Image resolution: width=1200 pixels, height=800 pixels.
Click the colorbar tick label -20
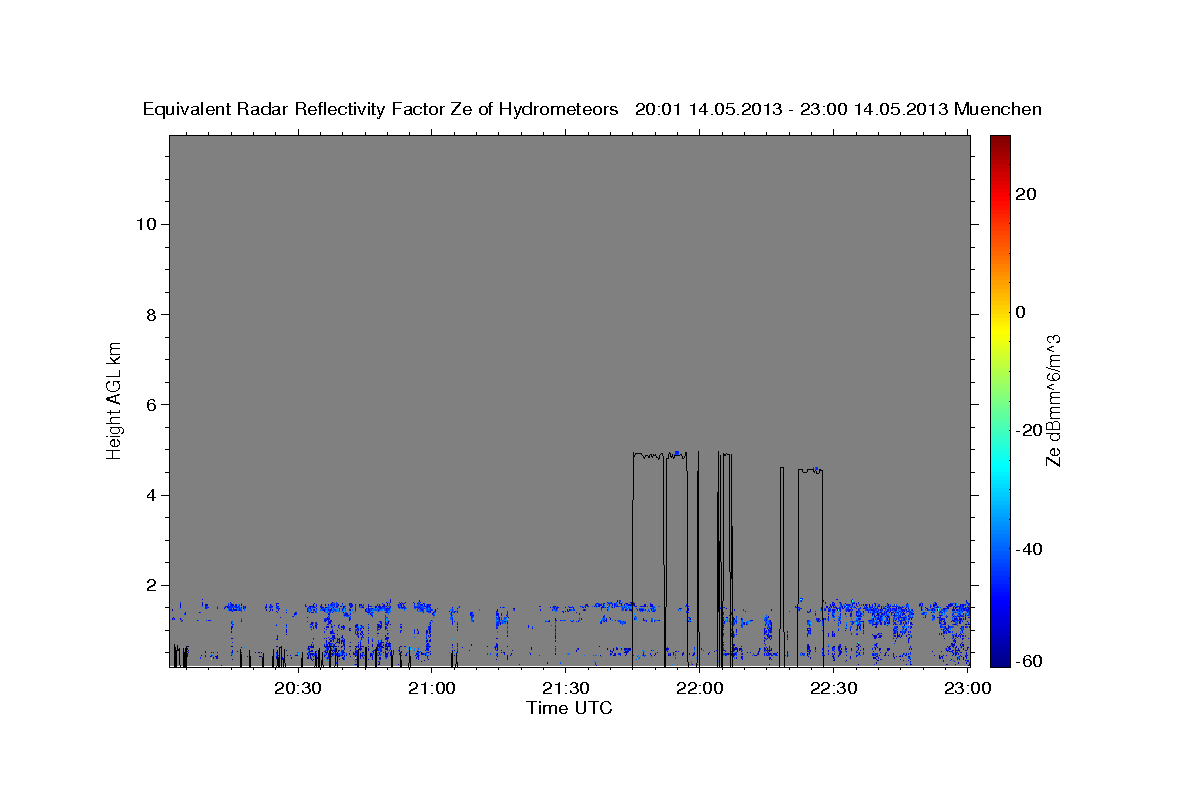[x=1029, y=430]
